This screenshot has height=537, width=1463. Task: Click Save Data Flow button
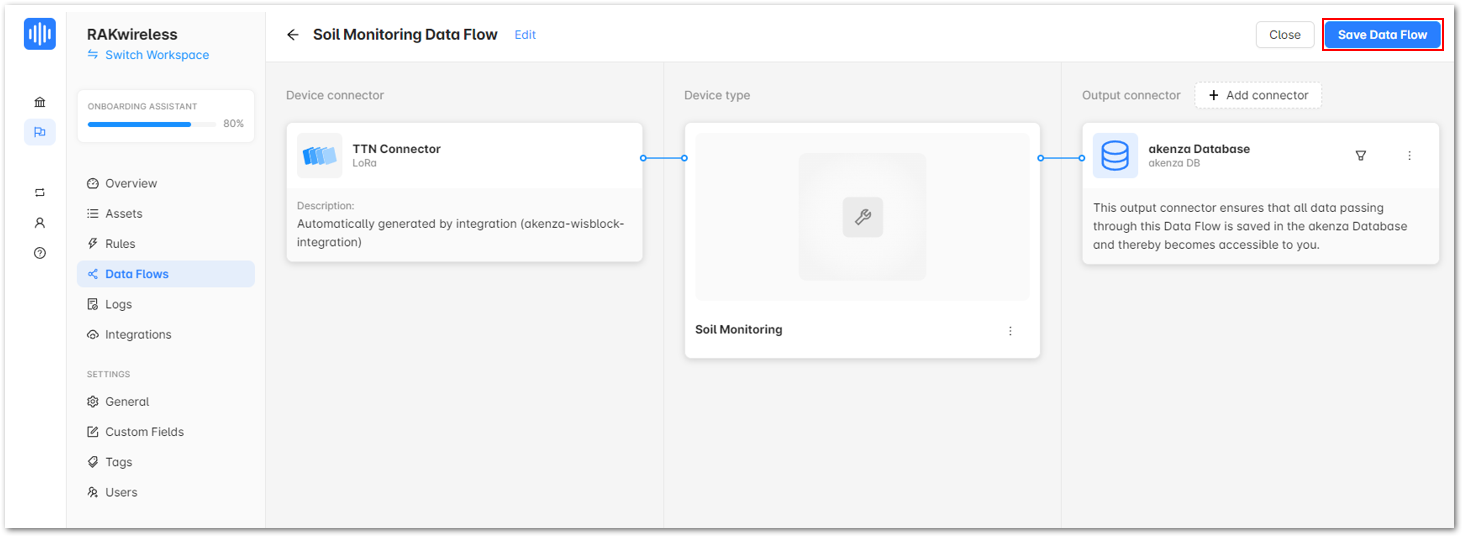(1382, 35)
